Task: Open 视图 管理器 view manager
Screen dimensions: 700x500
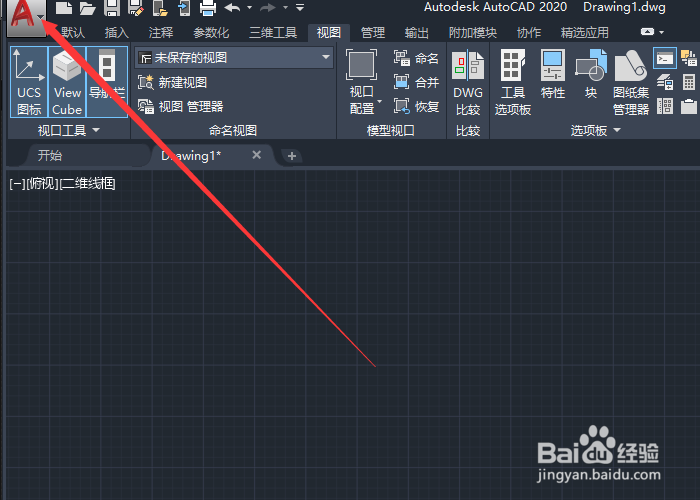Action: (180, 107)
